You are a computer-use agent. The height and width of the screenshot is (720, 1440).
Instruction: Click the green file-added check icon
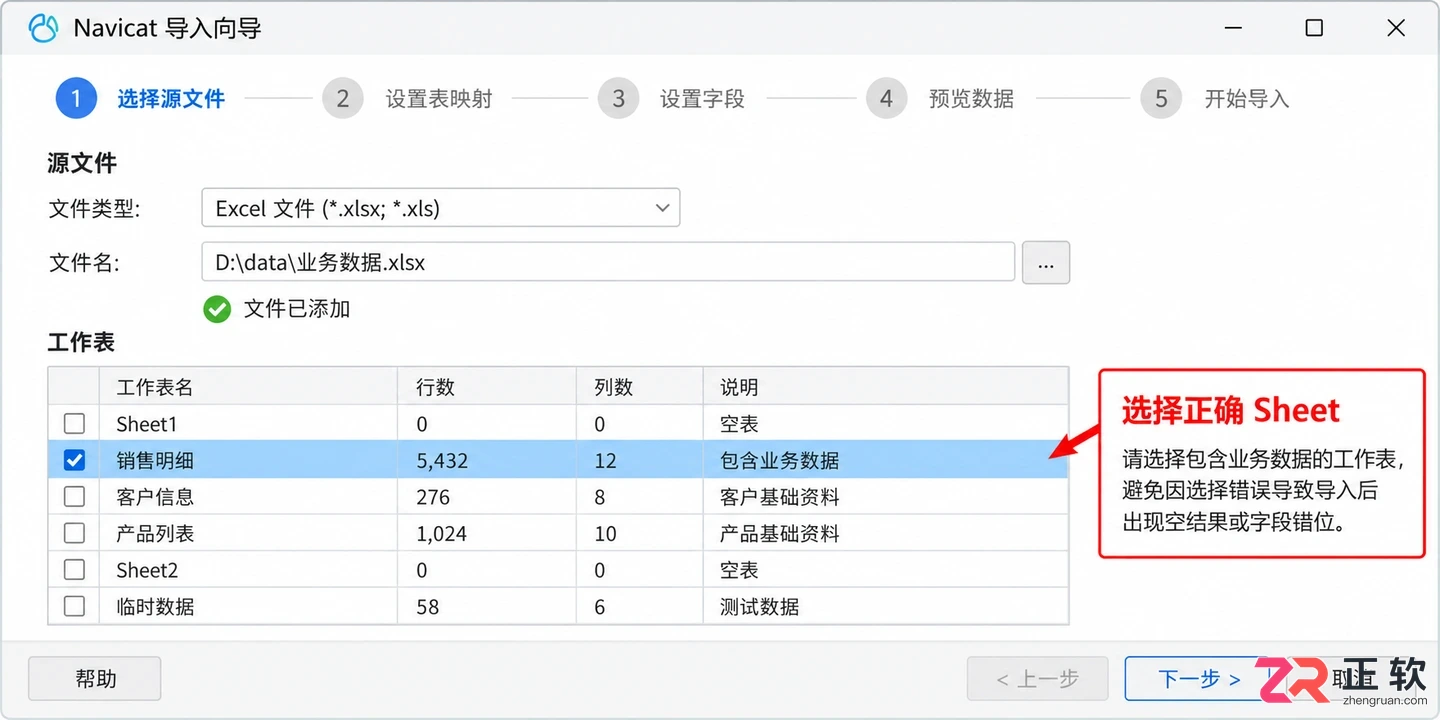[x=217, y=309]
